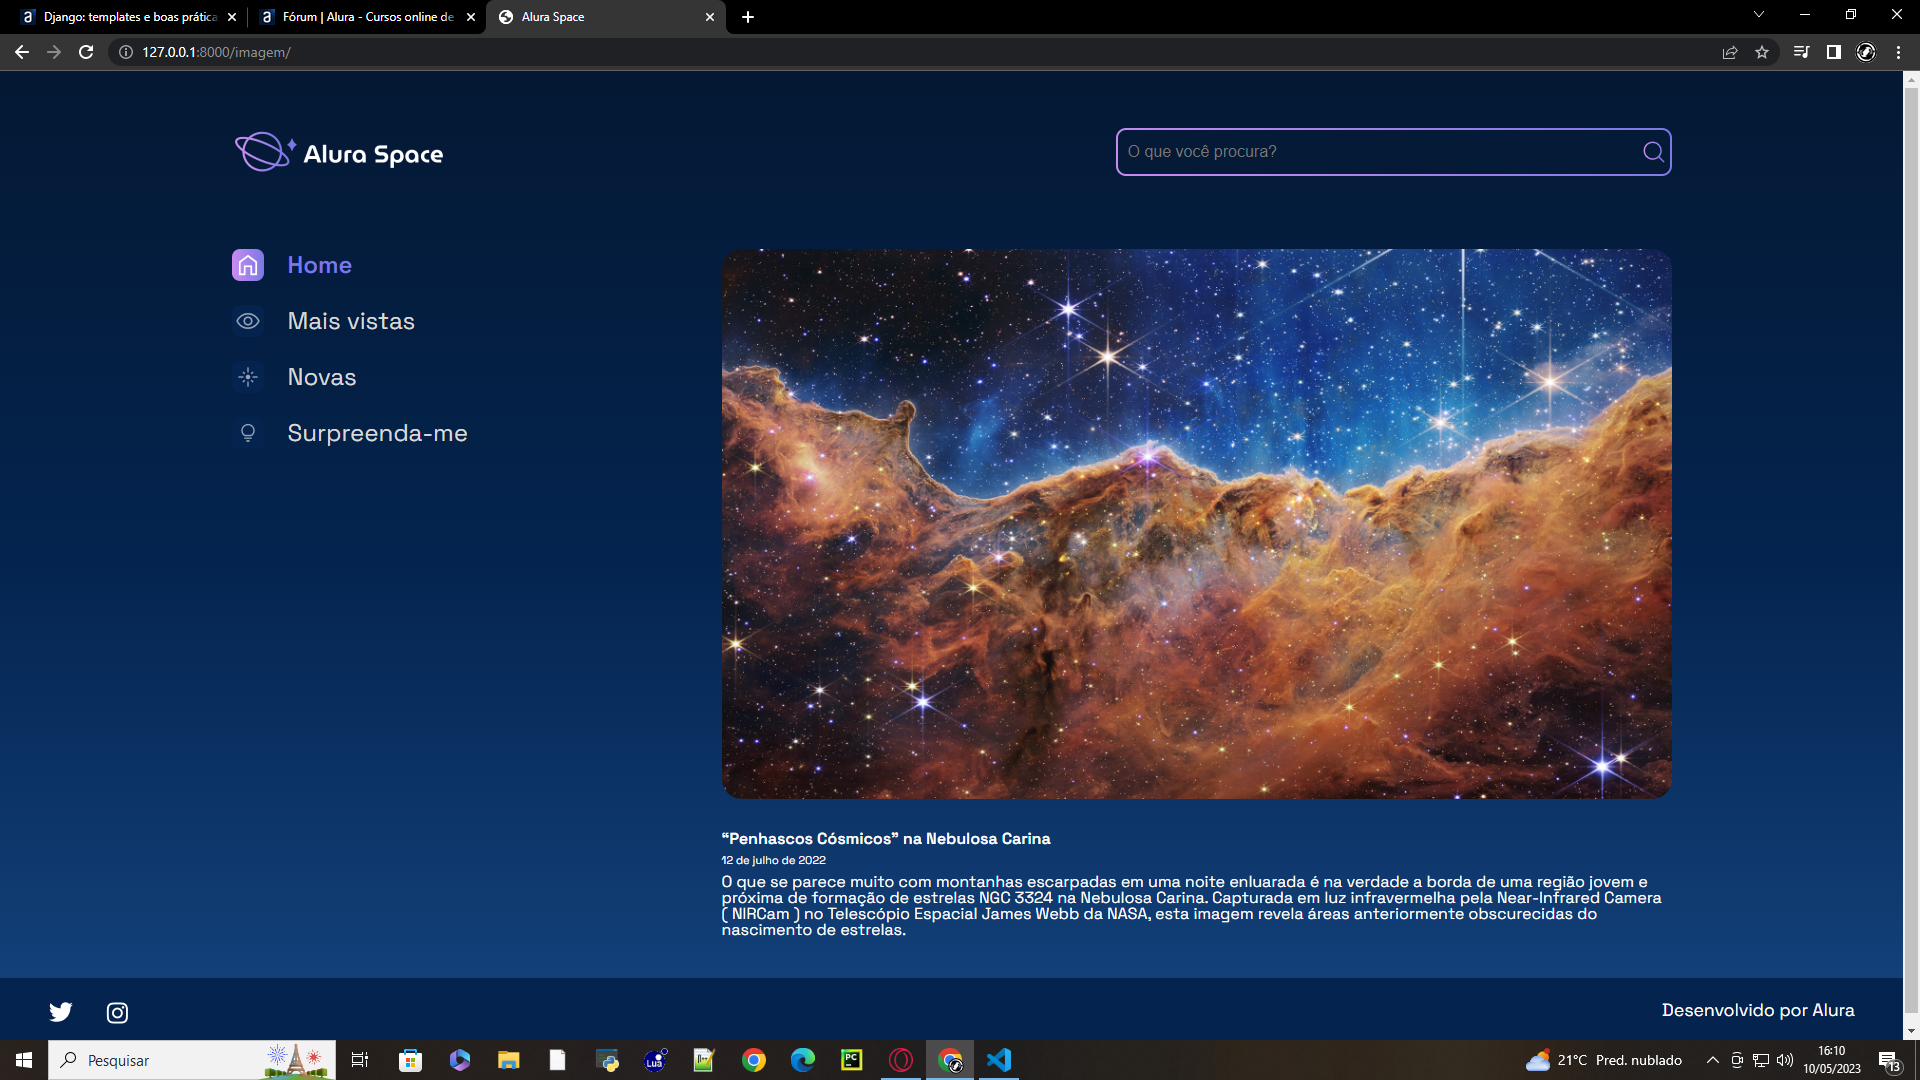
Task: Share this page from the address bar
Action: coord(1730,52)
